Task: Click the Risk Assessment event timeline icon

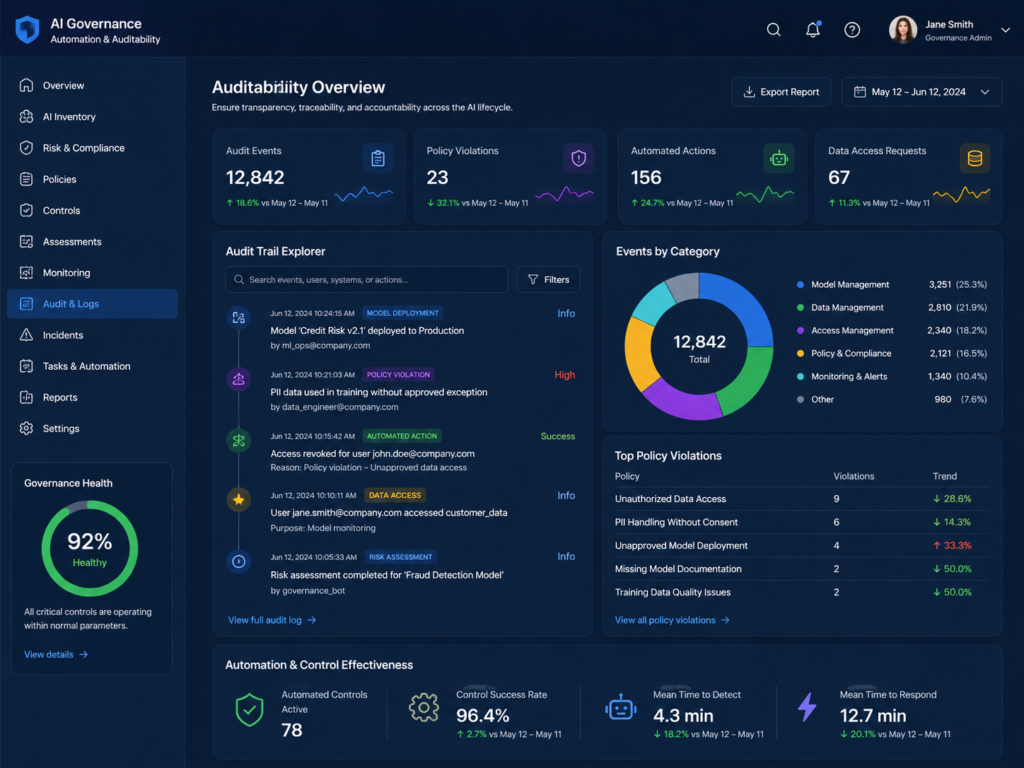Action: coord(238,562)
